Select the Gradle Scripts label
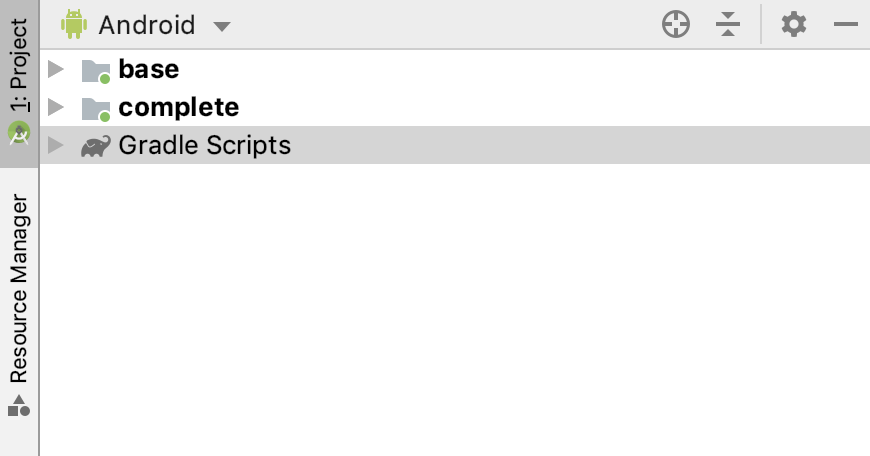This screenshot has height=456, width=870. click(x=204, y=145)
